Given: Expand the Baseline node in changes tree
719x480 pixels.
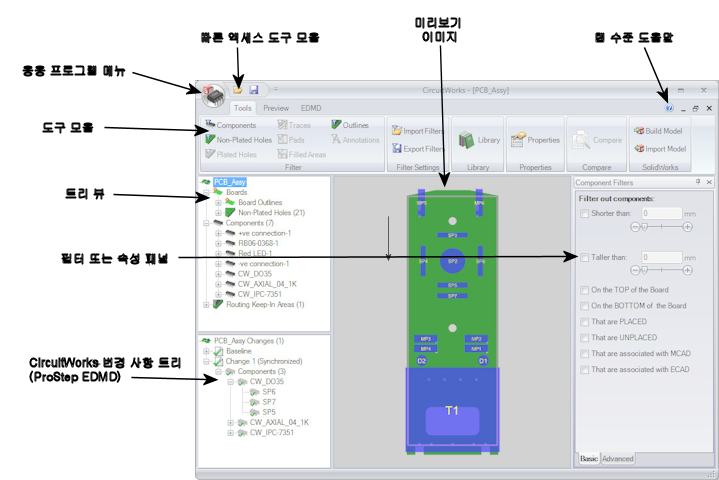Looking at the screenshot, I should pyautogui.click(x=206, y=351).
